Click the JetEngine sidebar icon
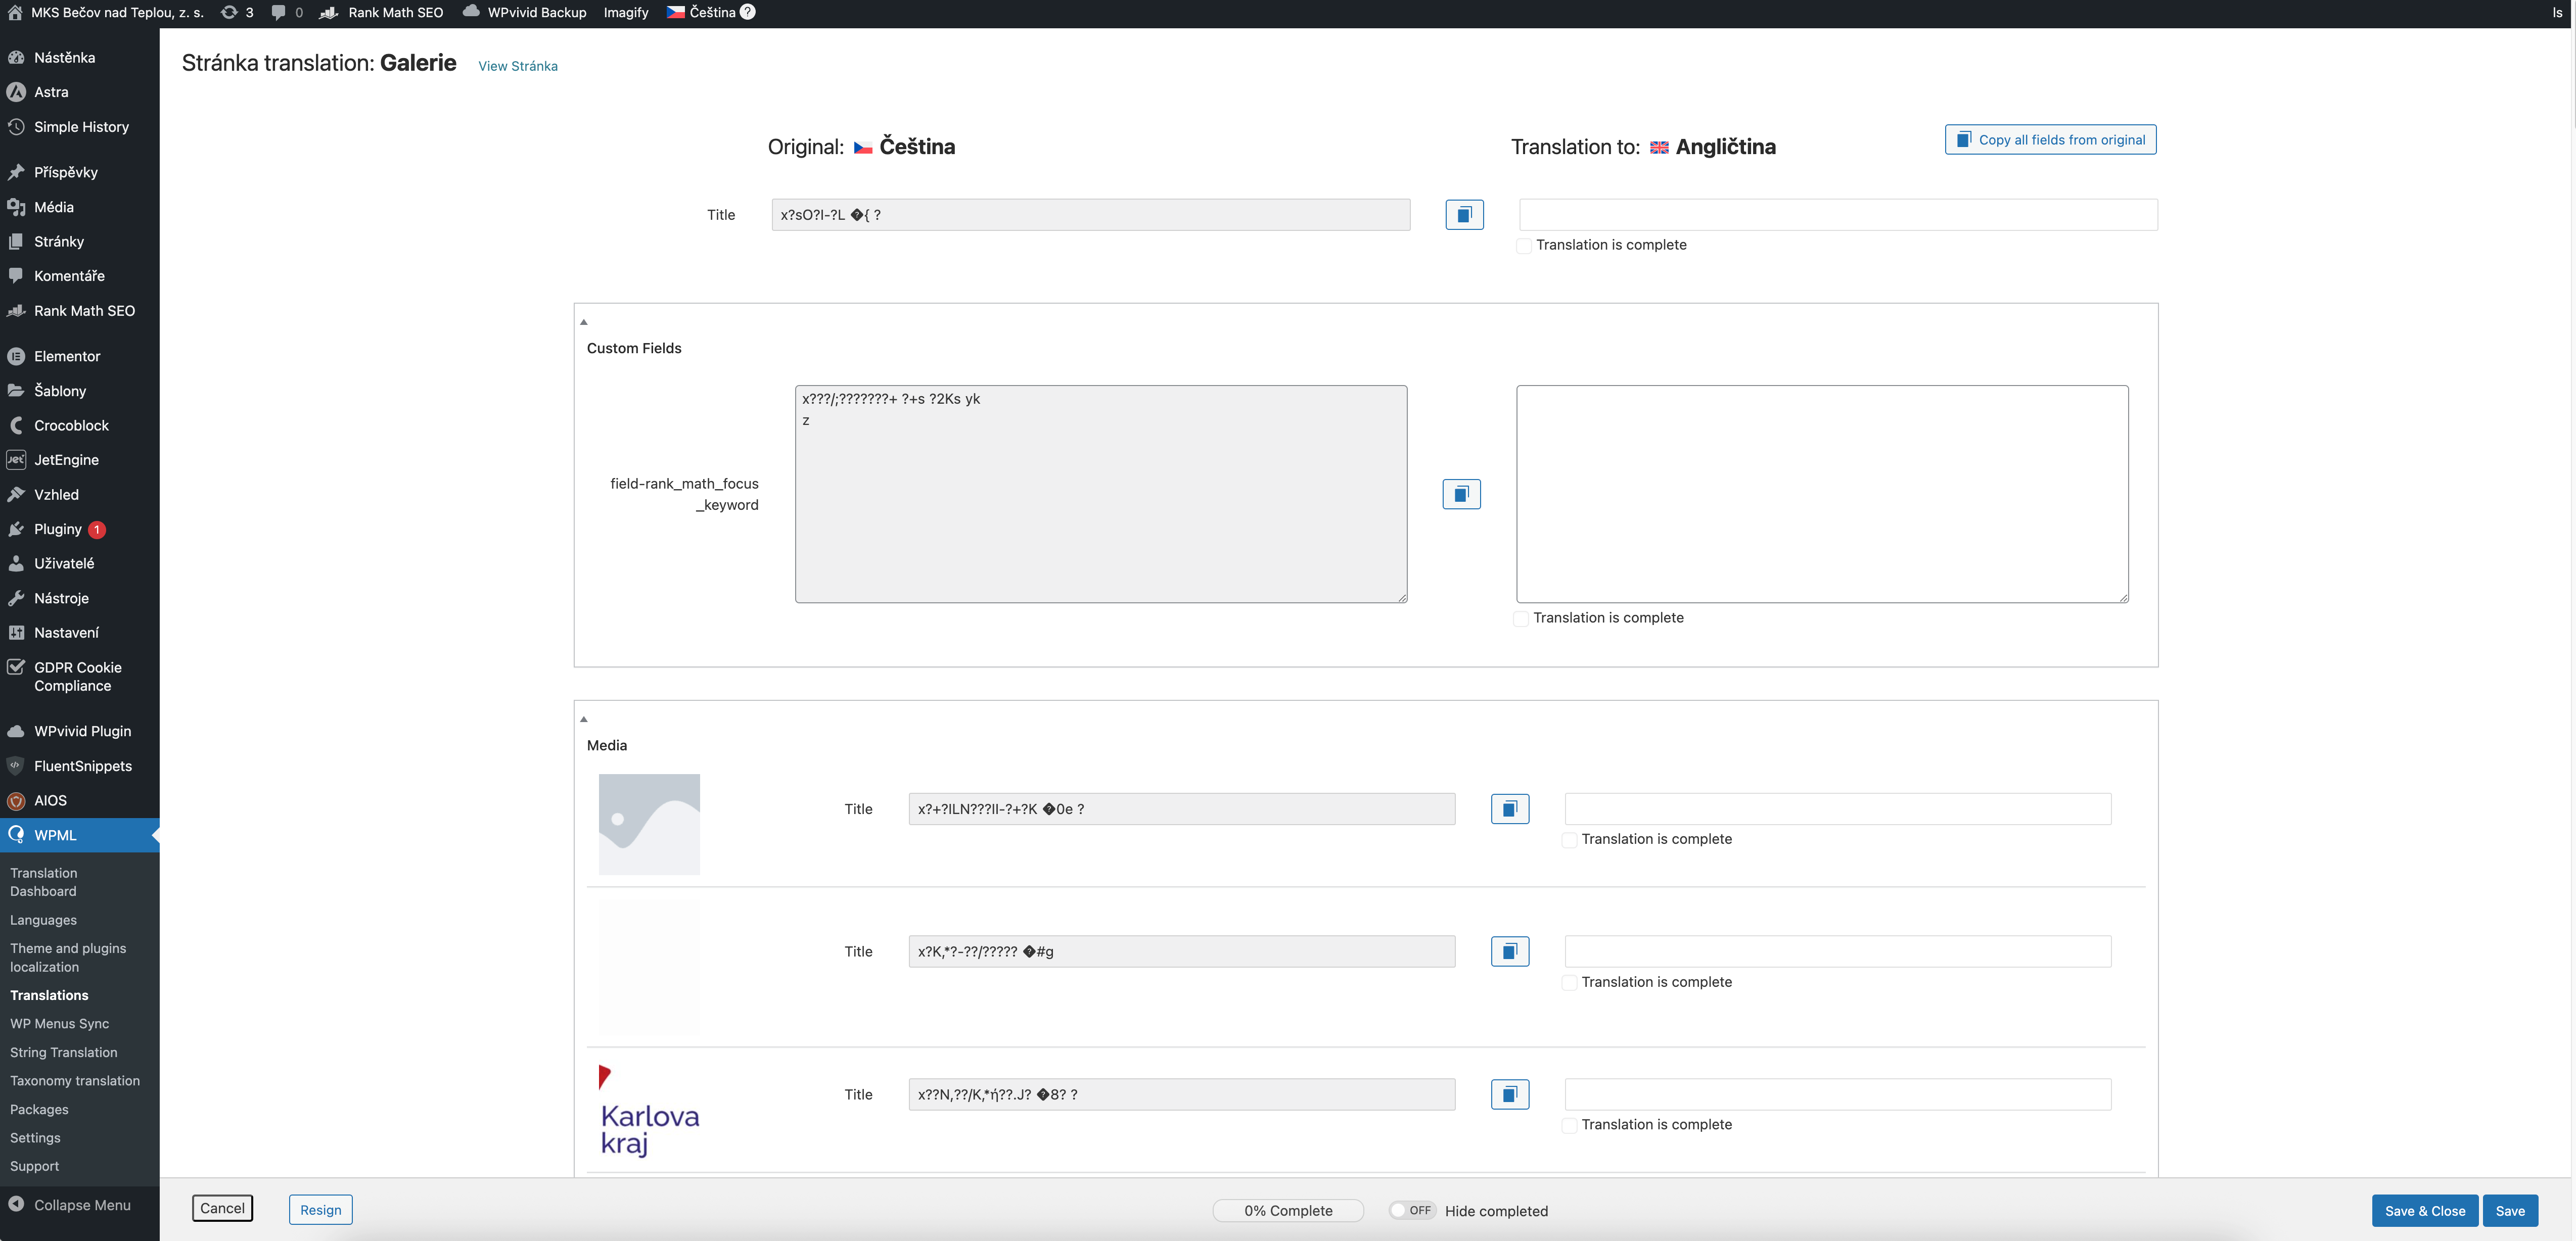Viewport: 2576px width, 1241px height. (16, 460)
